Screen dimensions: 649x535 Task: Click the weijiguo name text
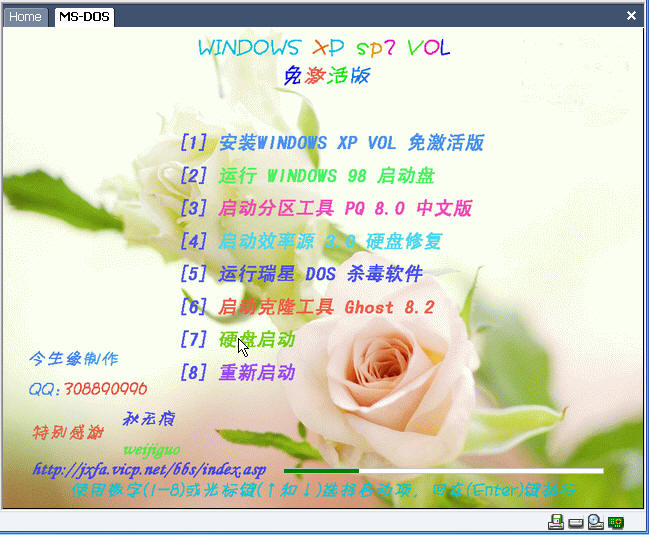click(152, 450)
